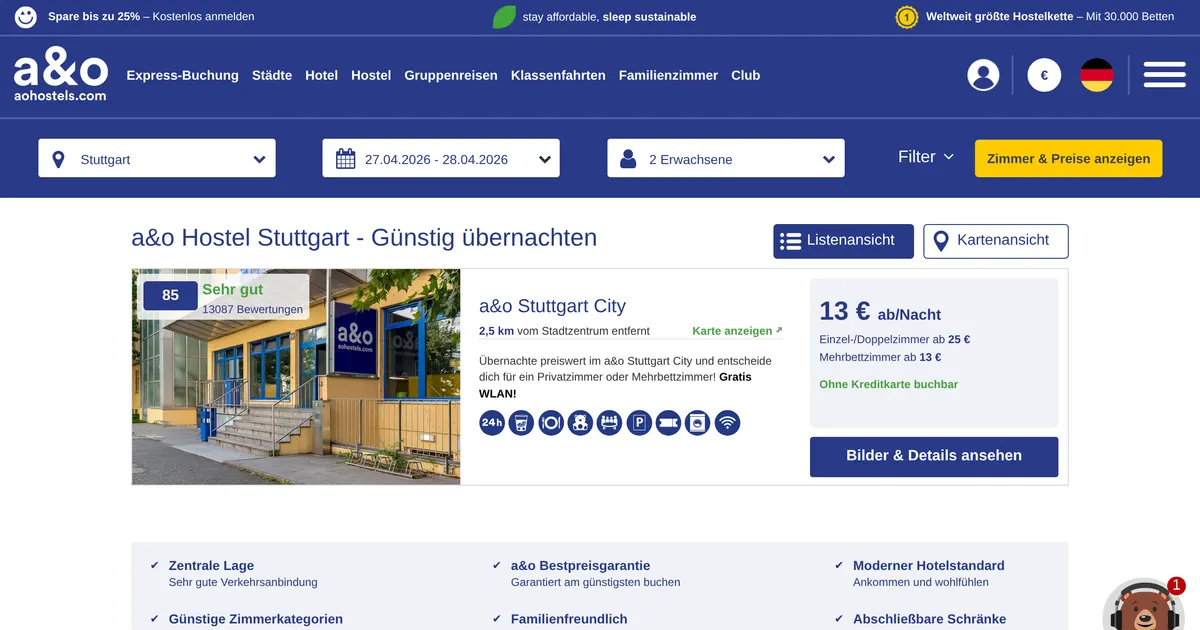Open Club navigation item
This screenshot has height=630, width=1200.
pos(746,75)
